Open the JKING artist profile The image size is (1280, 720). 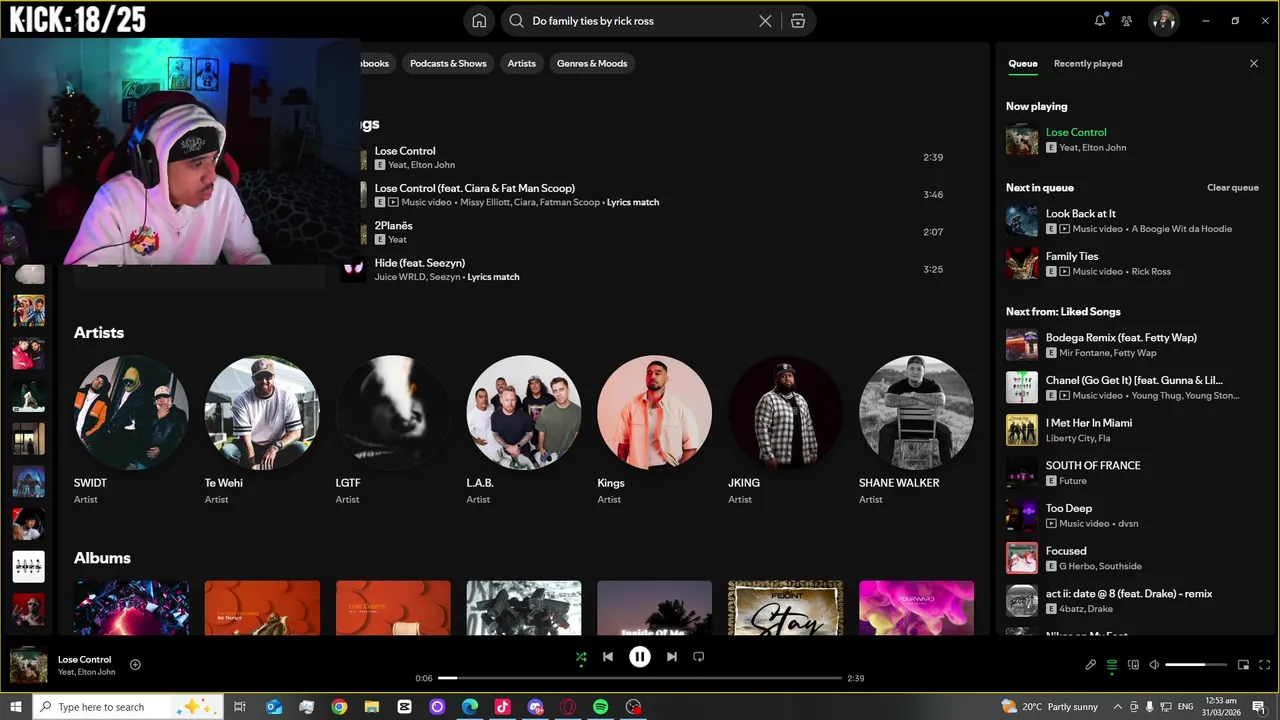(786, 412)
